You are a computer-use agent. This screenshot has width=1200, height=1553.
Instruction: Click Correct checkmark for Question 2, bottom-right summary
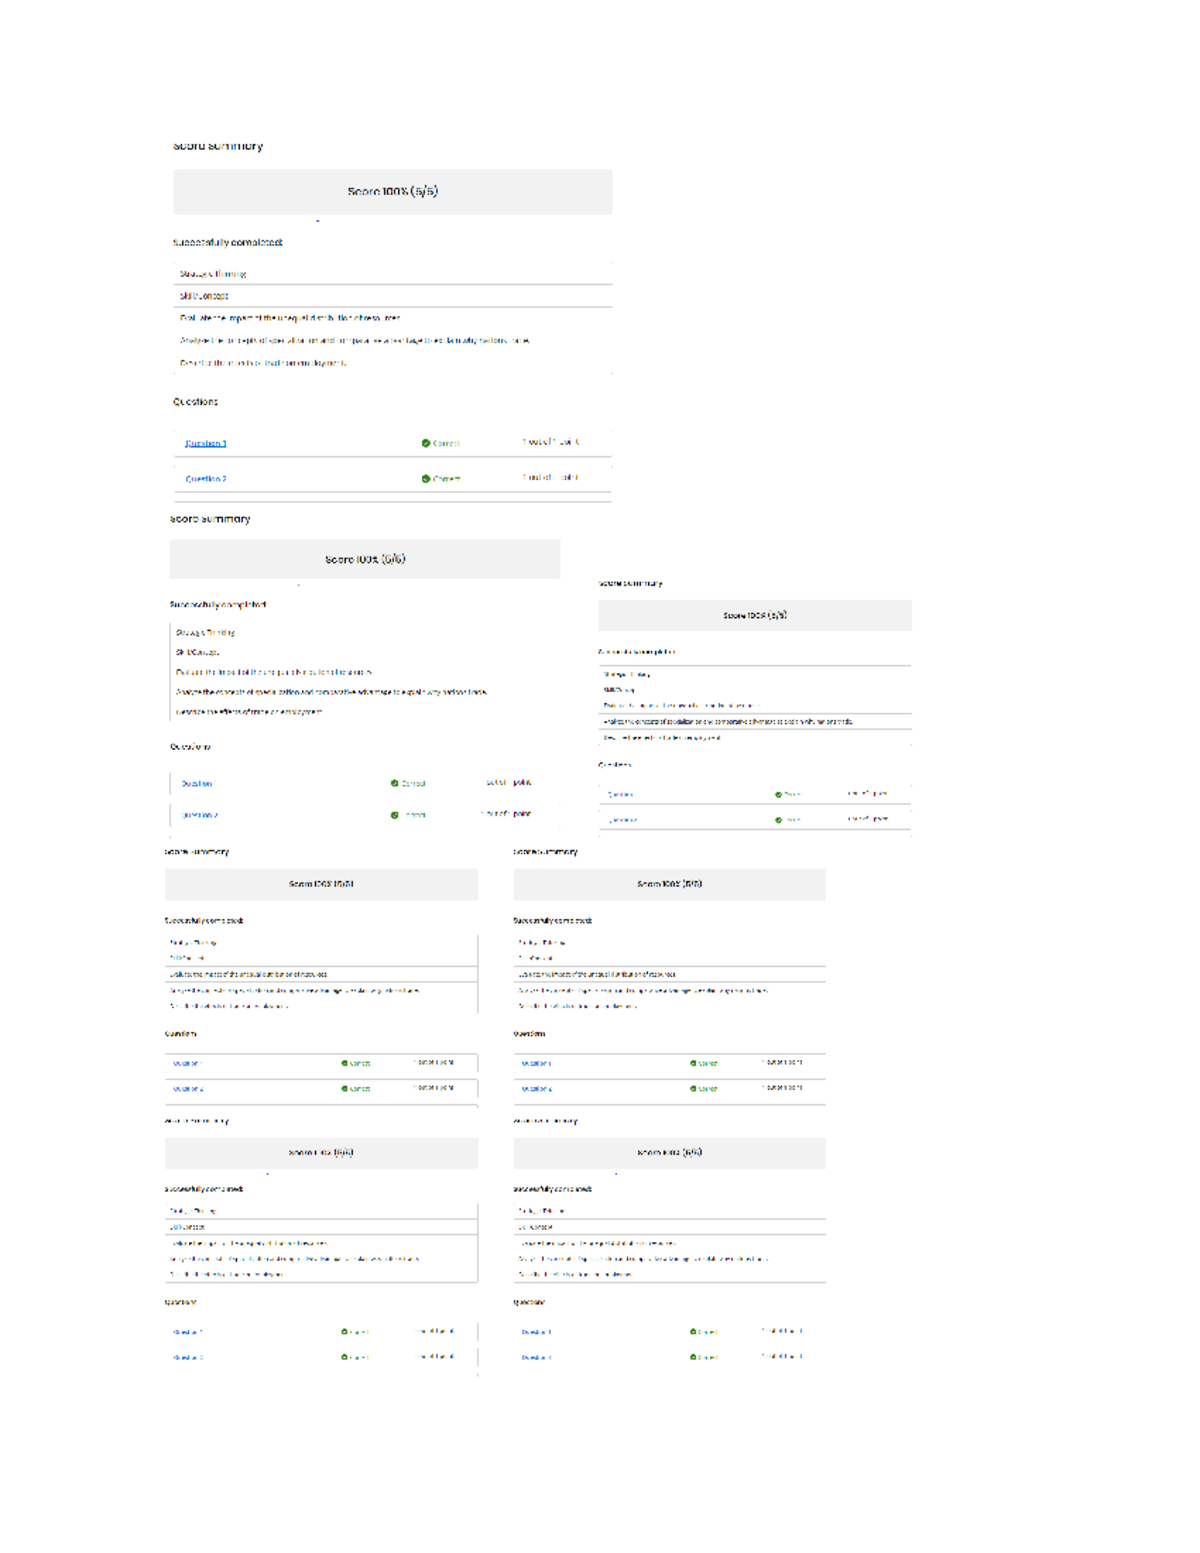tap(693, 1358)
